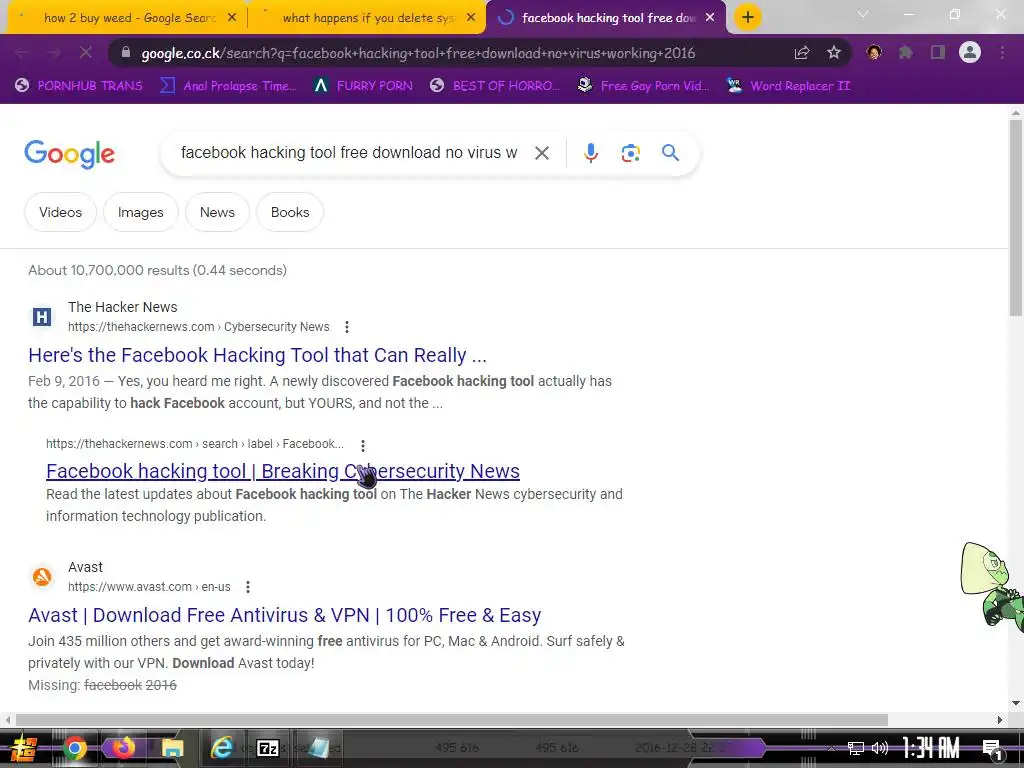
Task: Bookmark this page with the star icon
Action: click(834, 53)
